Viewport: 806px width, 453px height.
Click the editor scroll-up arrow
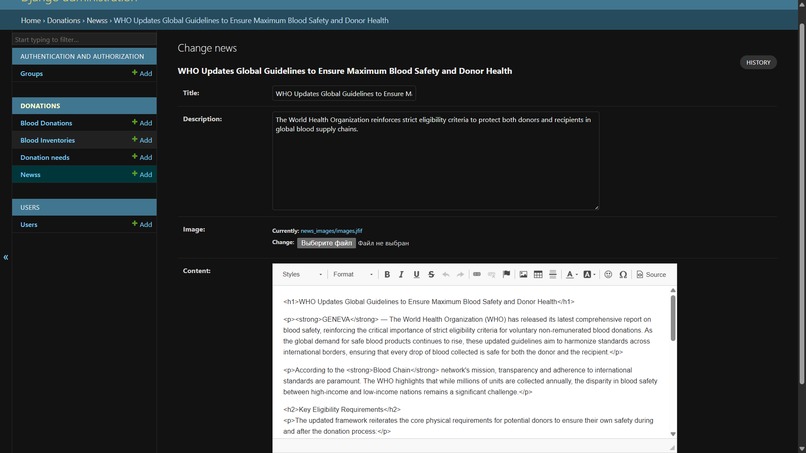[673, 291]
